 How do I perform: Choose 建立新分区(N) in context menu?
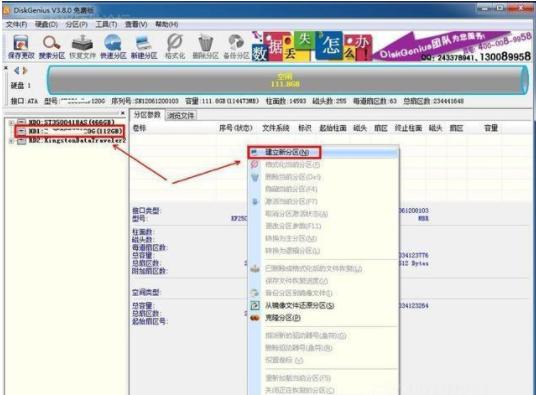pos(323,152)
